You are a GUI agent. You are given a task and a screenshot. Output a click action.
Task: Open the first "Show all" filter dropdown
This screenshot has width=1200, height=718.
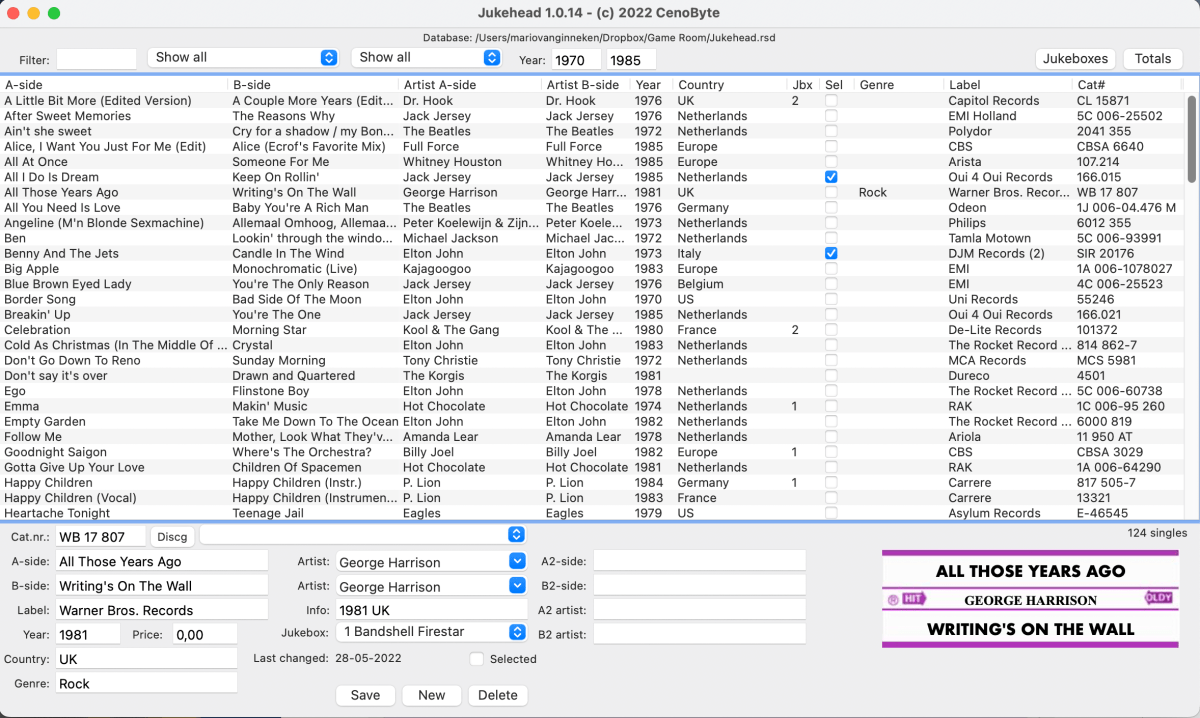coord(242,59)
